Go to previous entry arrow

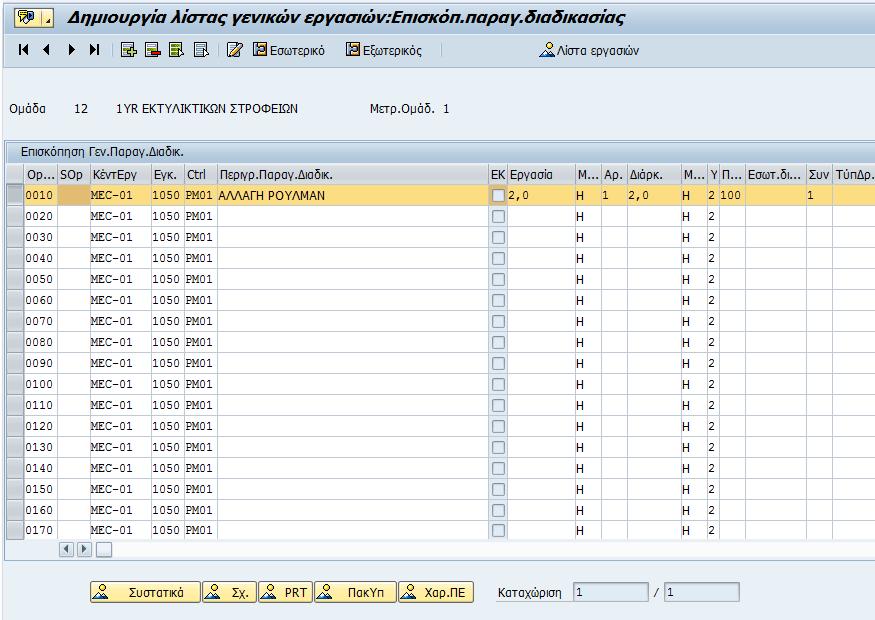(47, 50)
